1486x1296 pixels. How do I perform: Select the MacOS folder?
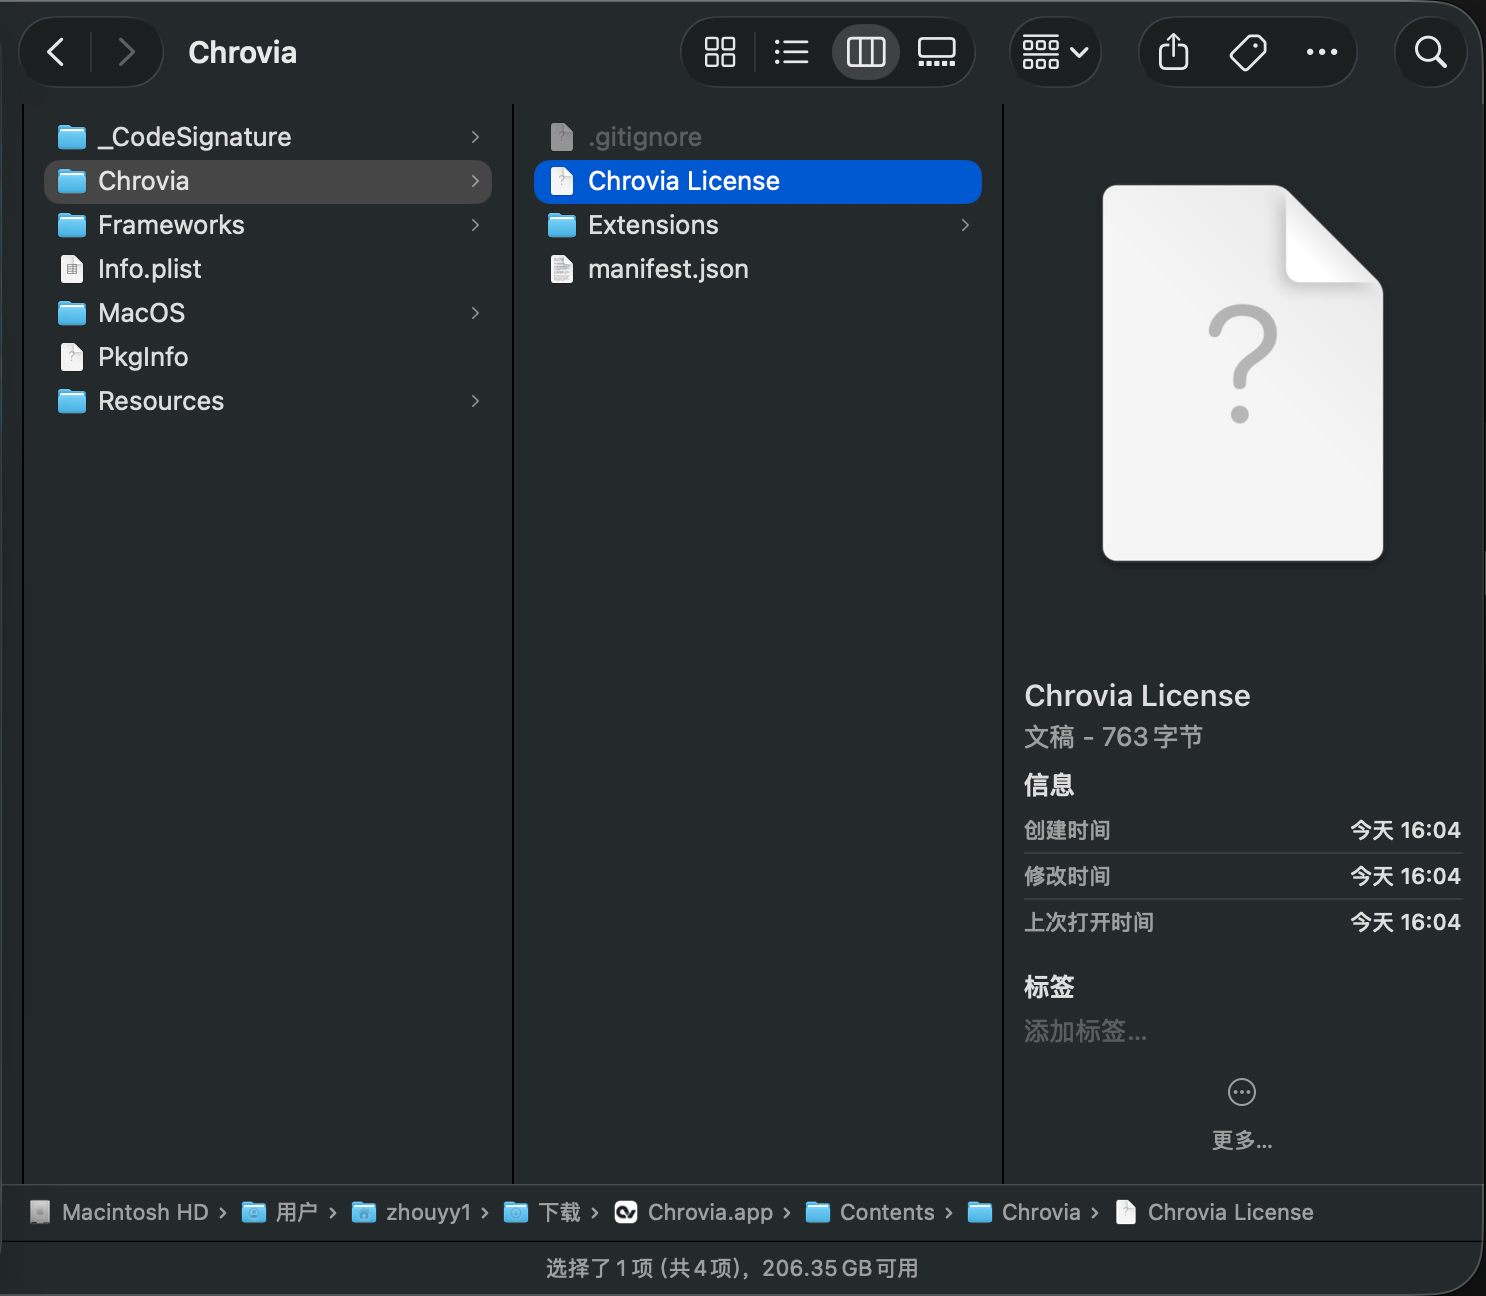coord(268,313)
